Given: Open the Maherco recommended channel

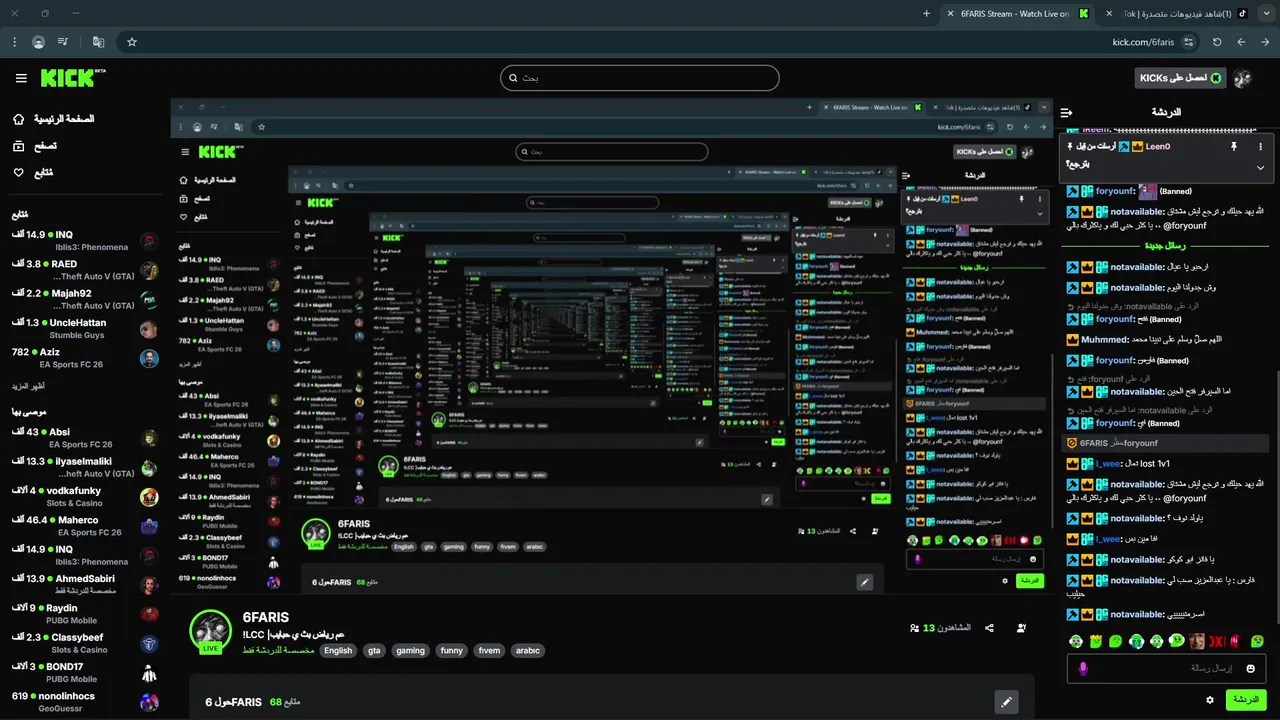Looking at the screenshot, I should 85,526.
